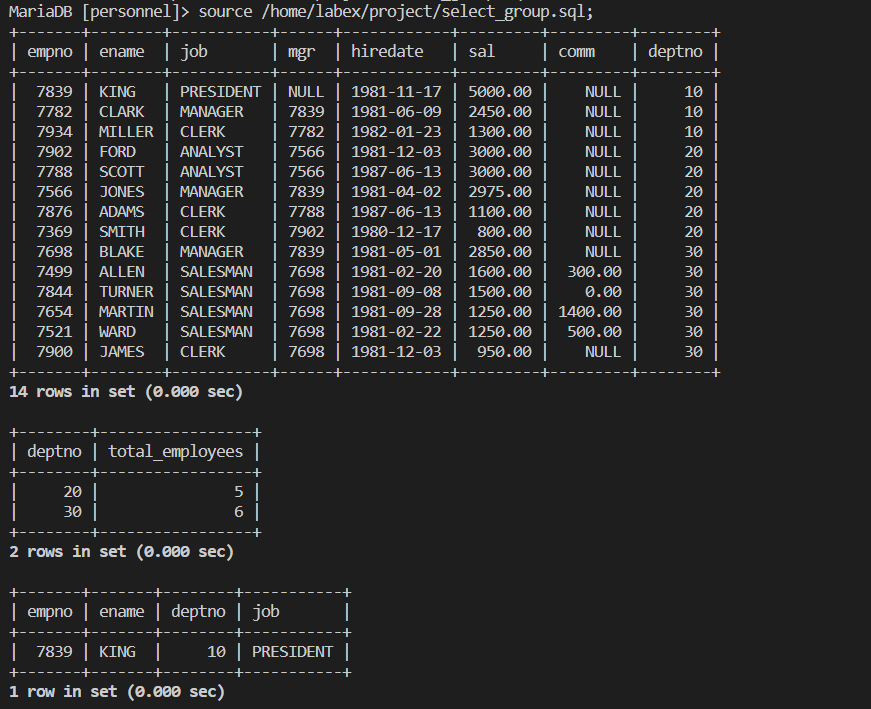Click the value 6 under total_employees
This screenshot has width=871, height=709.
[x=238, y=511]
